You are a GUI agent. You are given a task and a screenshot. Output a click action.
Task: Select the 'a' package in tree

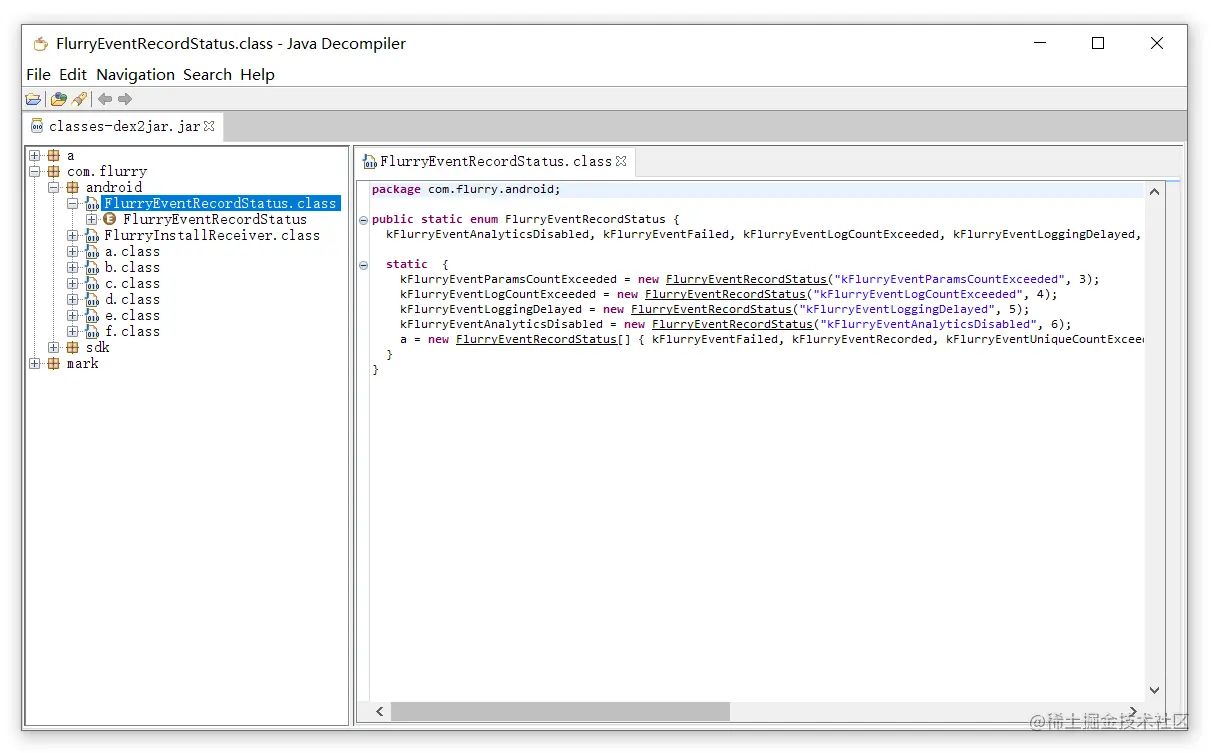pos(71,156)
